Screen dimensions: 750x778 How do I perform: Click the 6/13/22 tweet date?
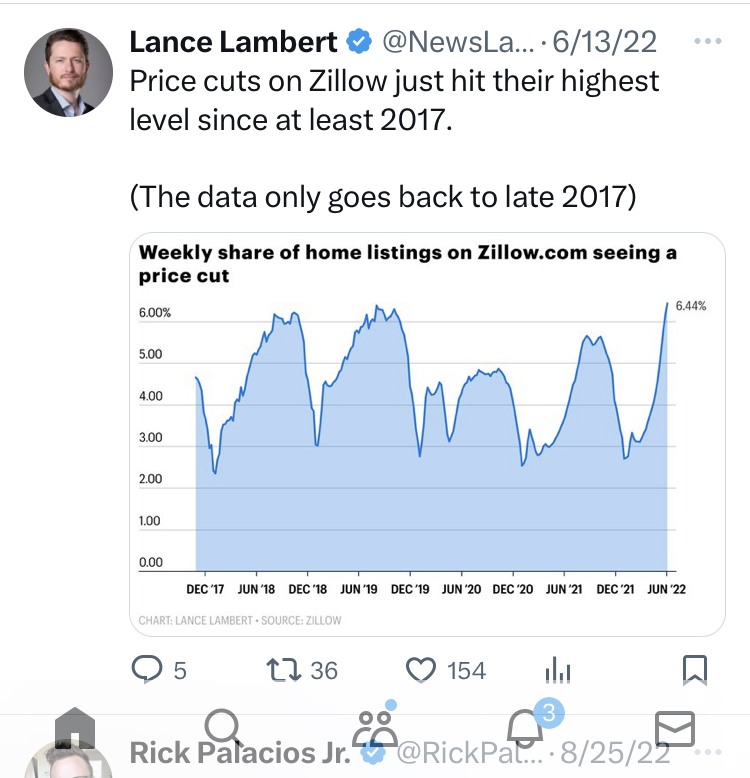tap(607, 42)
